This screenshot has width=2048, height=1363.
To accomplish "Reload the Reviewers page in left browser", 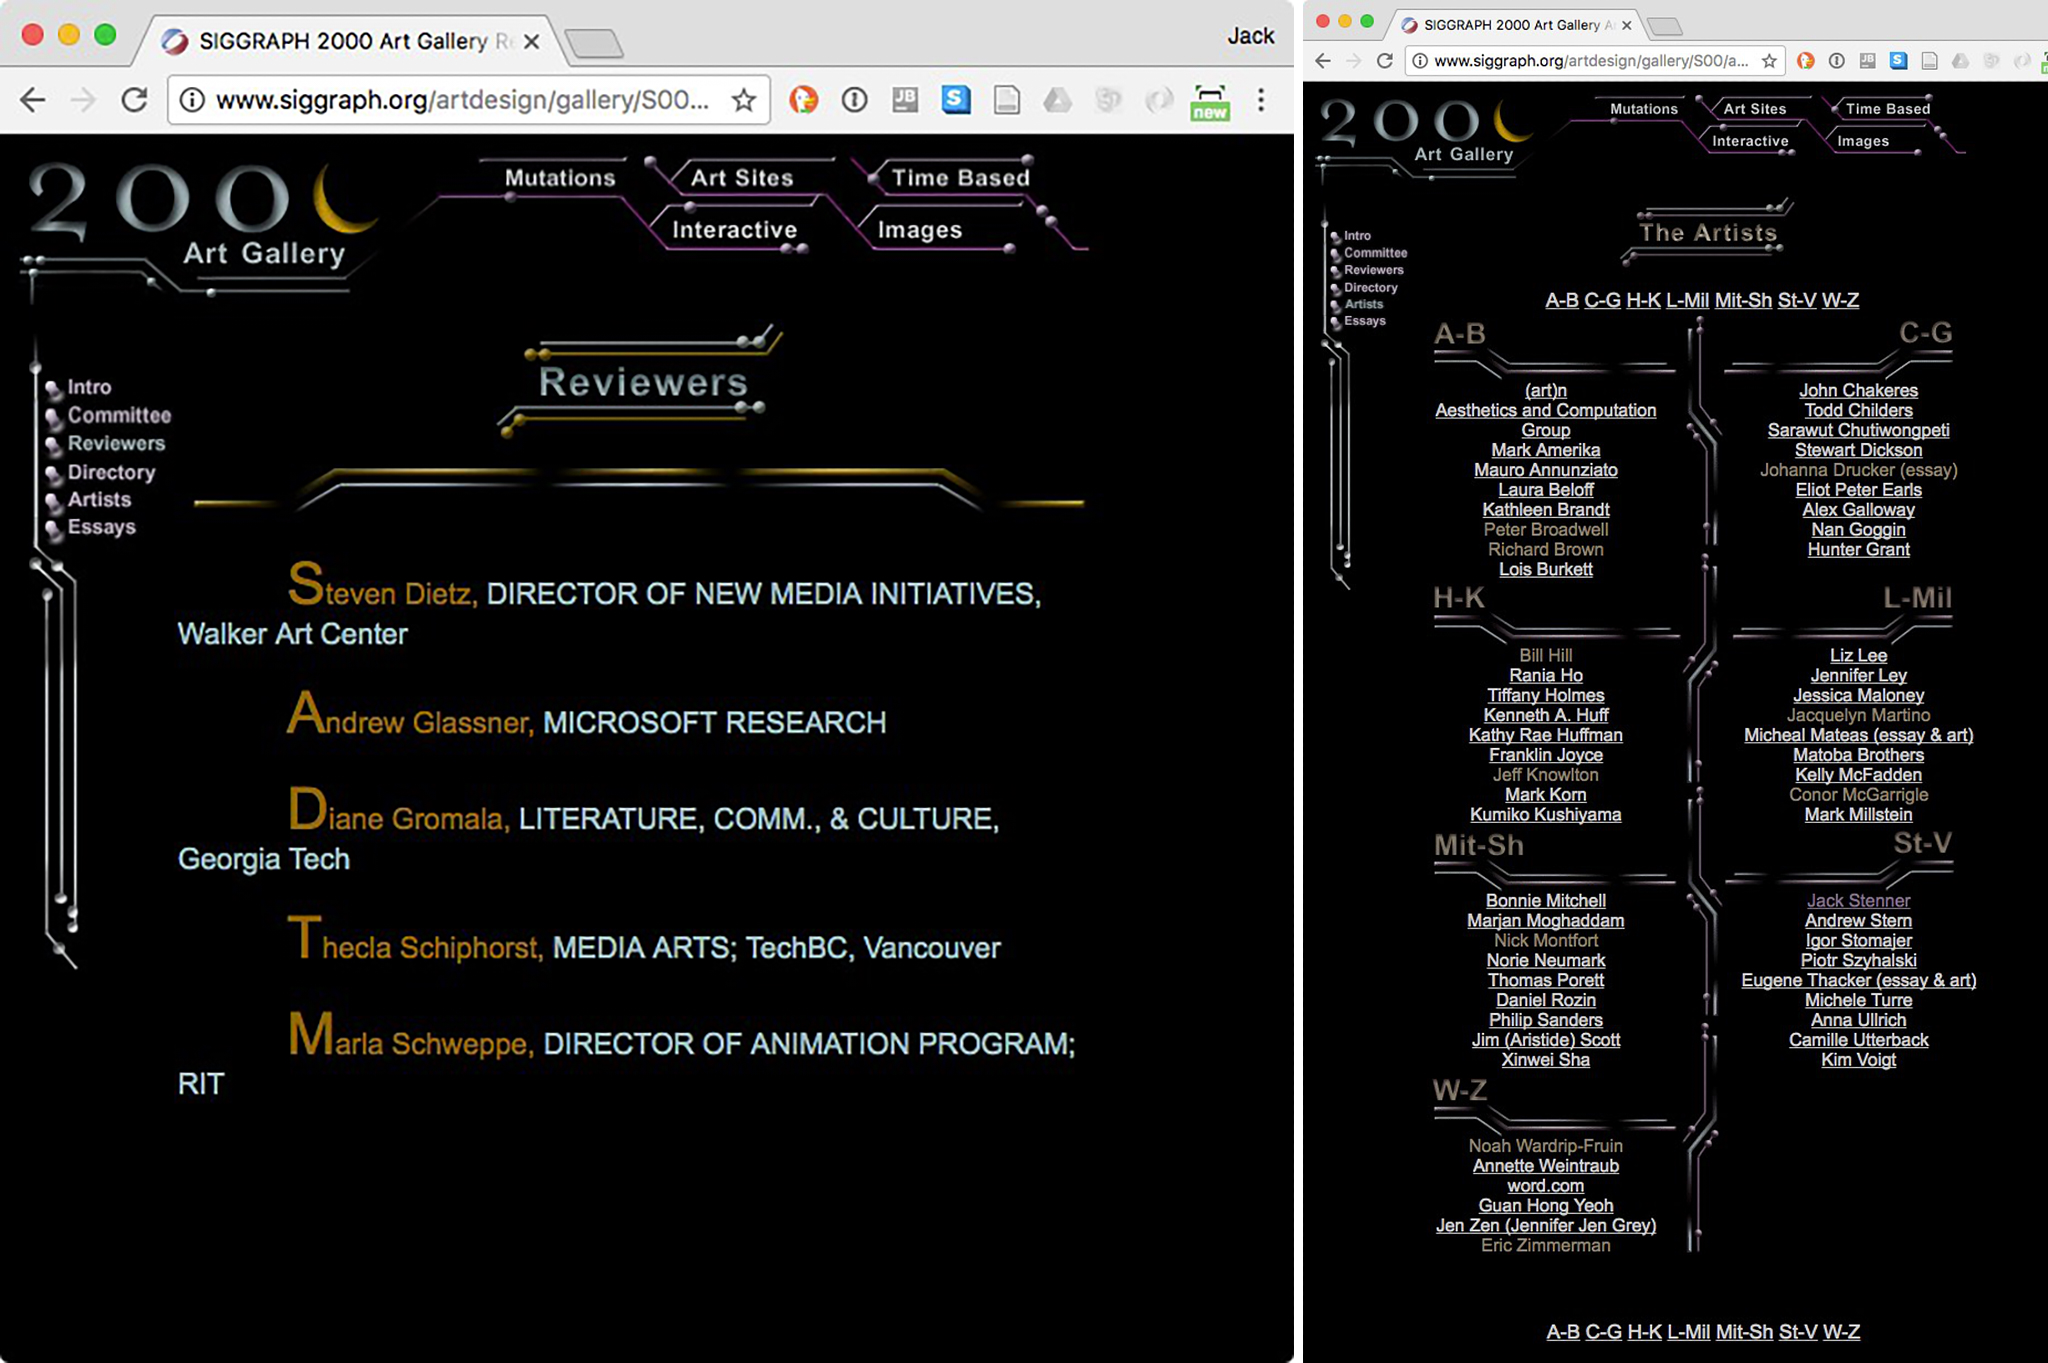I will tap(134, 100).
